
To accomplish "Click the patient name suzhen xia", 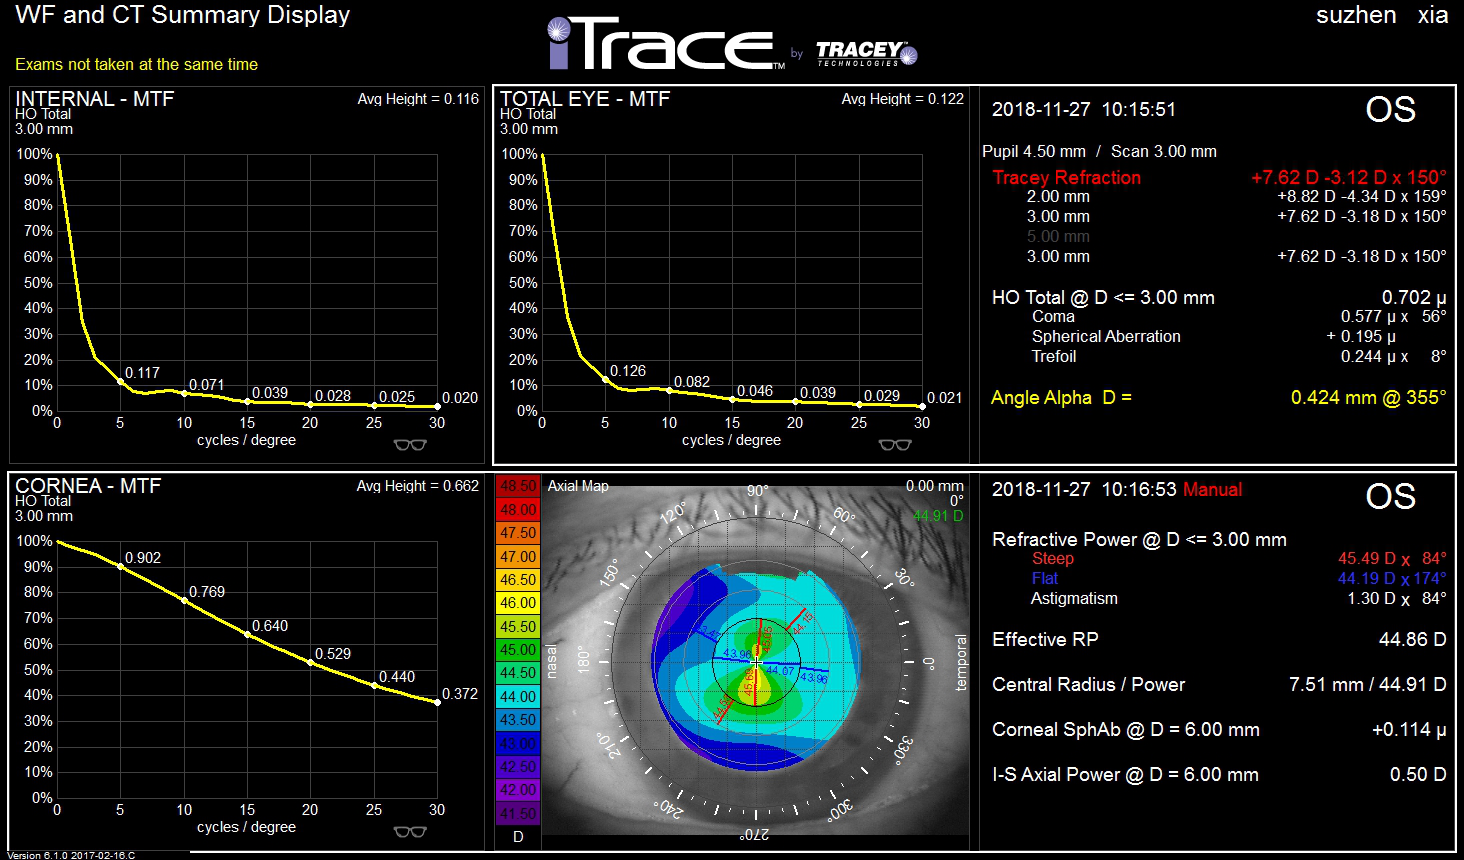I will pyautogui.click(x=1382, y=15).
